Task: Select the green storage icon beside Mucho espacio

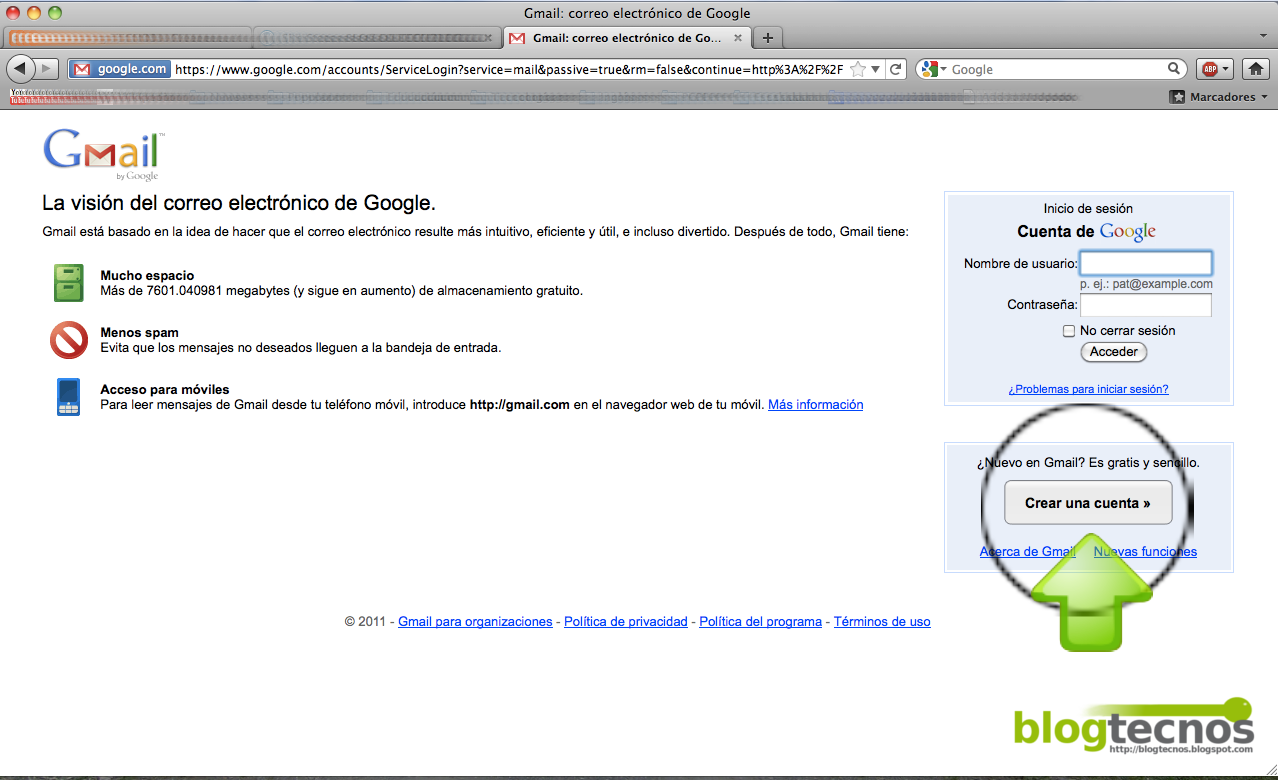Action: pos(68,283)
